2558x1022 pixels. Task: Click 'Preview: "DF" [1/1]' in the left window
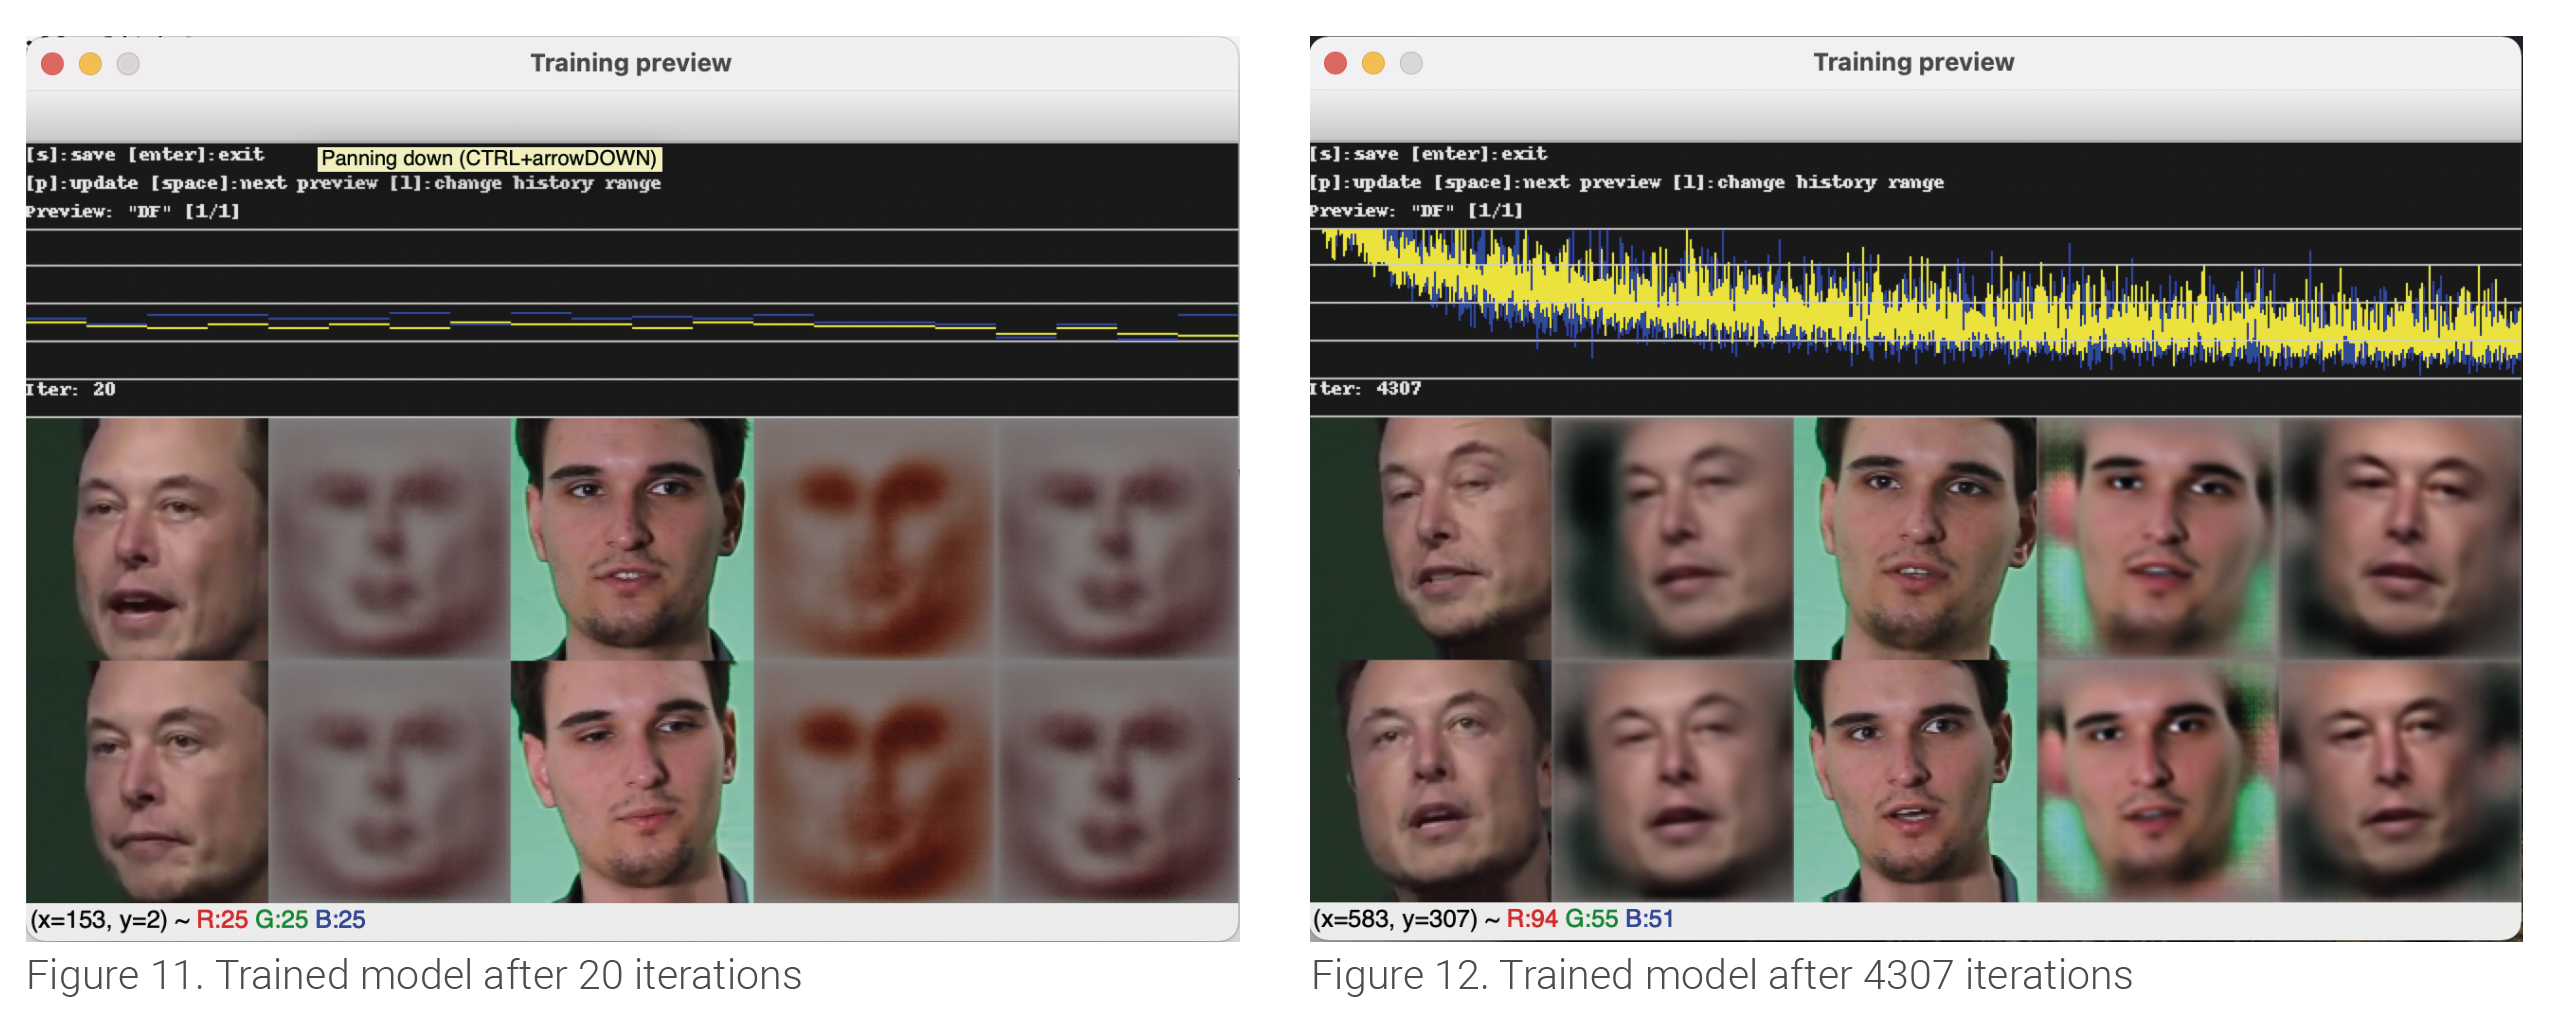tap(133, 211)
